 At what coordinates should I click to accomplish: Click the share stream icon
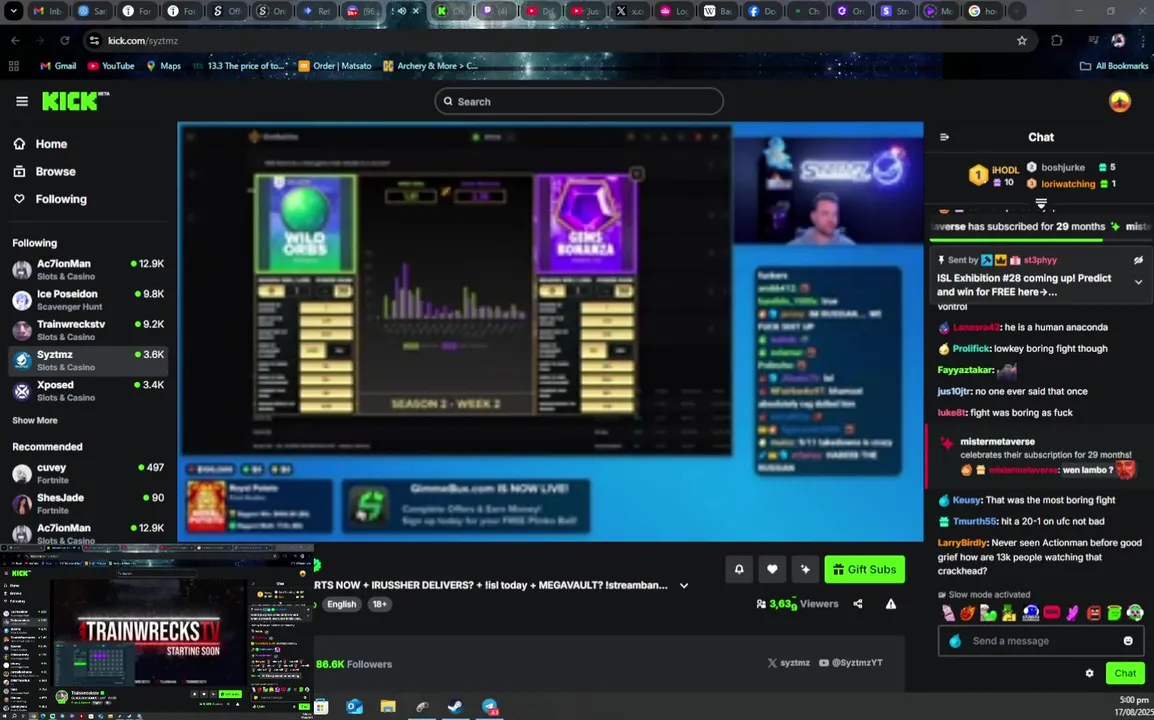click(x=857, y=604)
